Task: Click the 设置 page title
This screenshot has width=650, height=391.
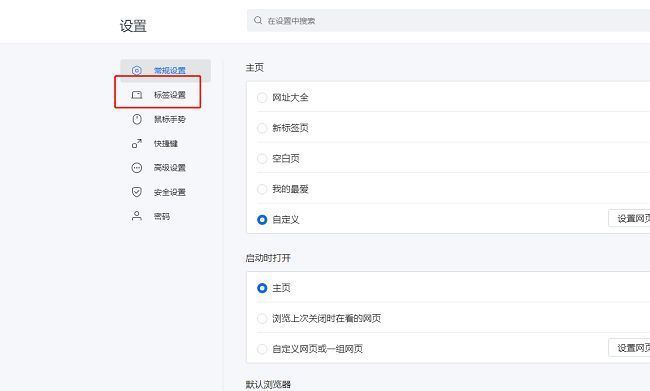Action: click(x=133, y=26)
